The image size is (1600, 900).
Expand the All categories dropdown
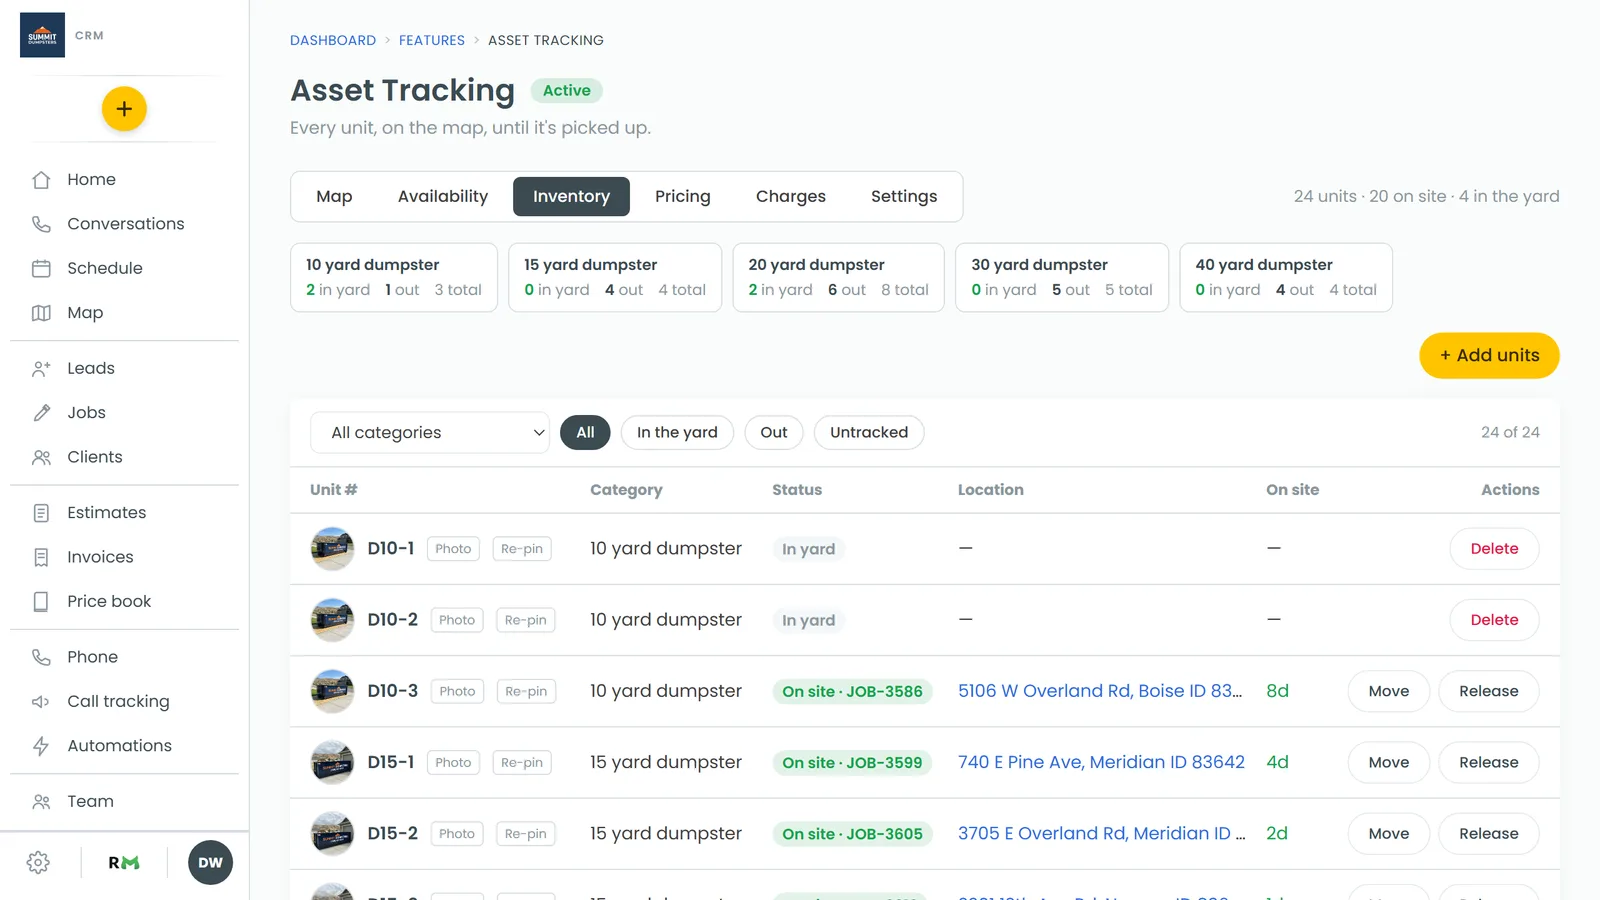(430, 433)
